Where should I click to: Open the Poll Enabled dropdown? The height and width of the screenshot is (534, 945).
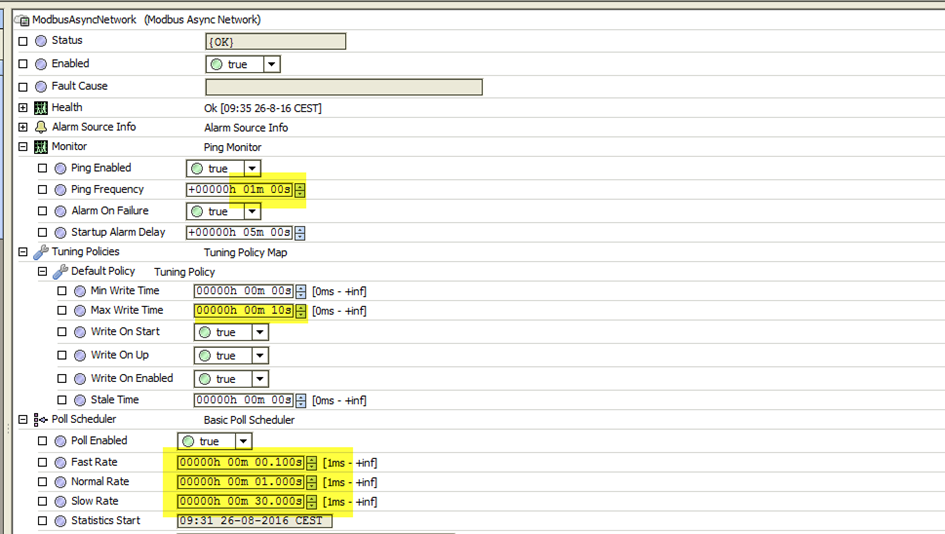click(243, 441)
